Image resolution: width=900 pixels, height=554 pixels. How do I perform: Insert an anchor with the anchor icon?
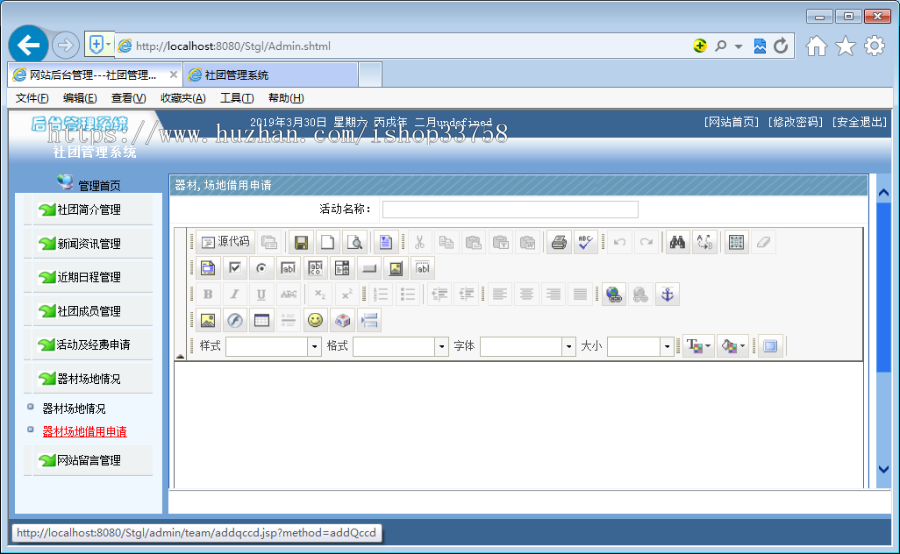667,295
